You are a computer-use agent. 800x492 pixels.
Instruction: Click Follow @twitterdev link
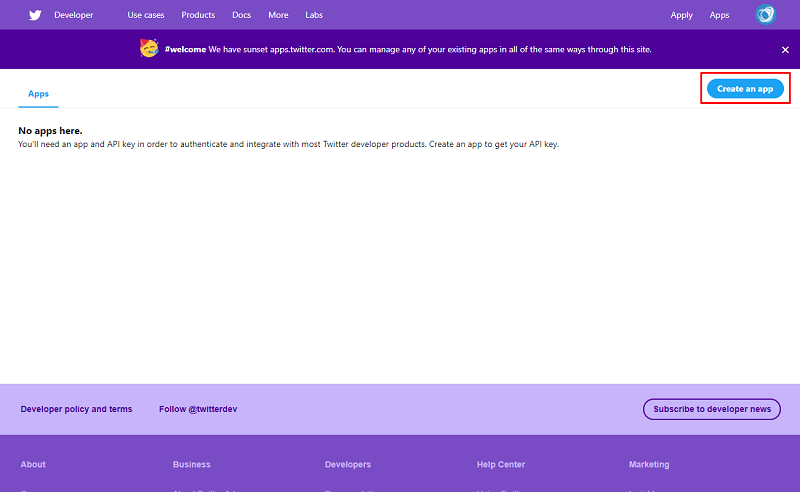(198, 409)
